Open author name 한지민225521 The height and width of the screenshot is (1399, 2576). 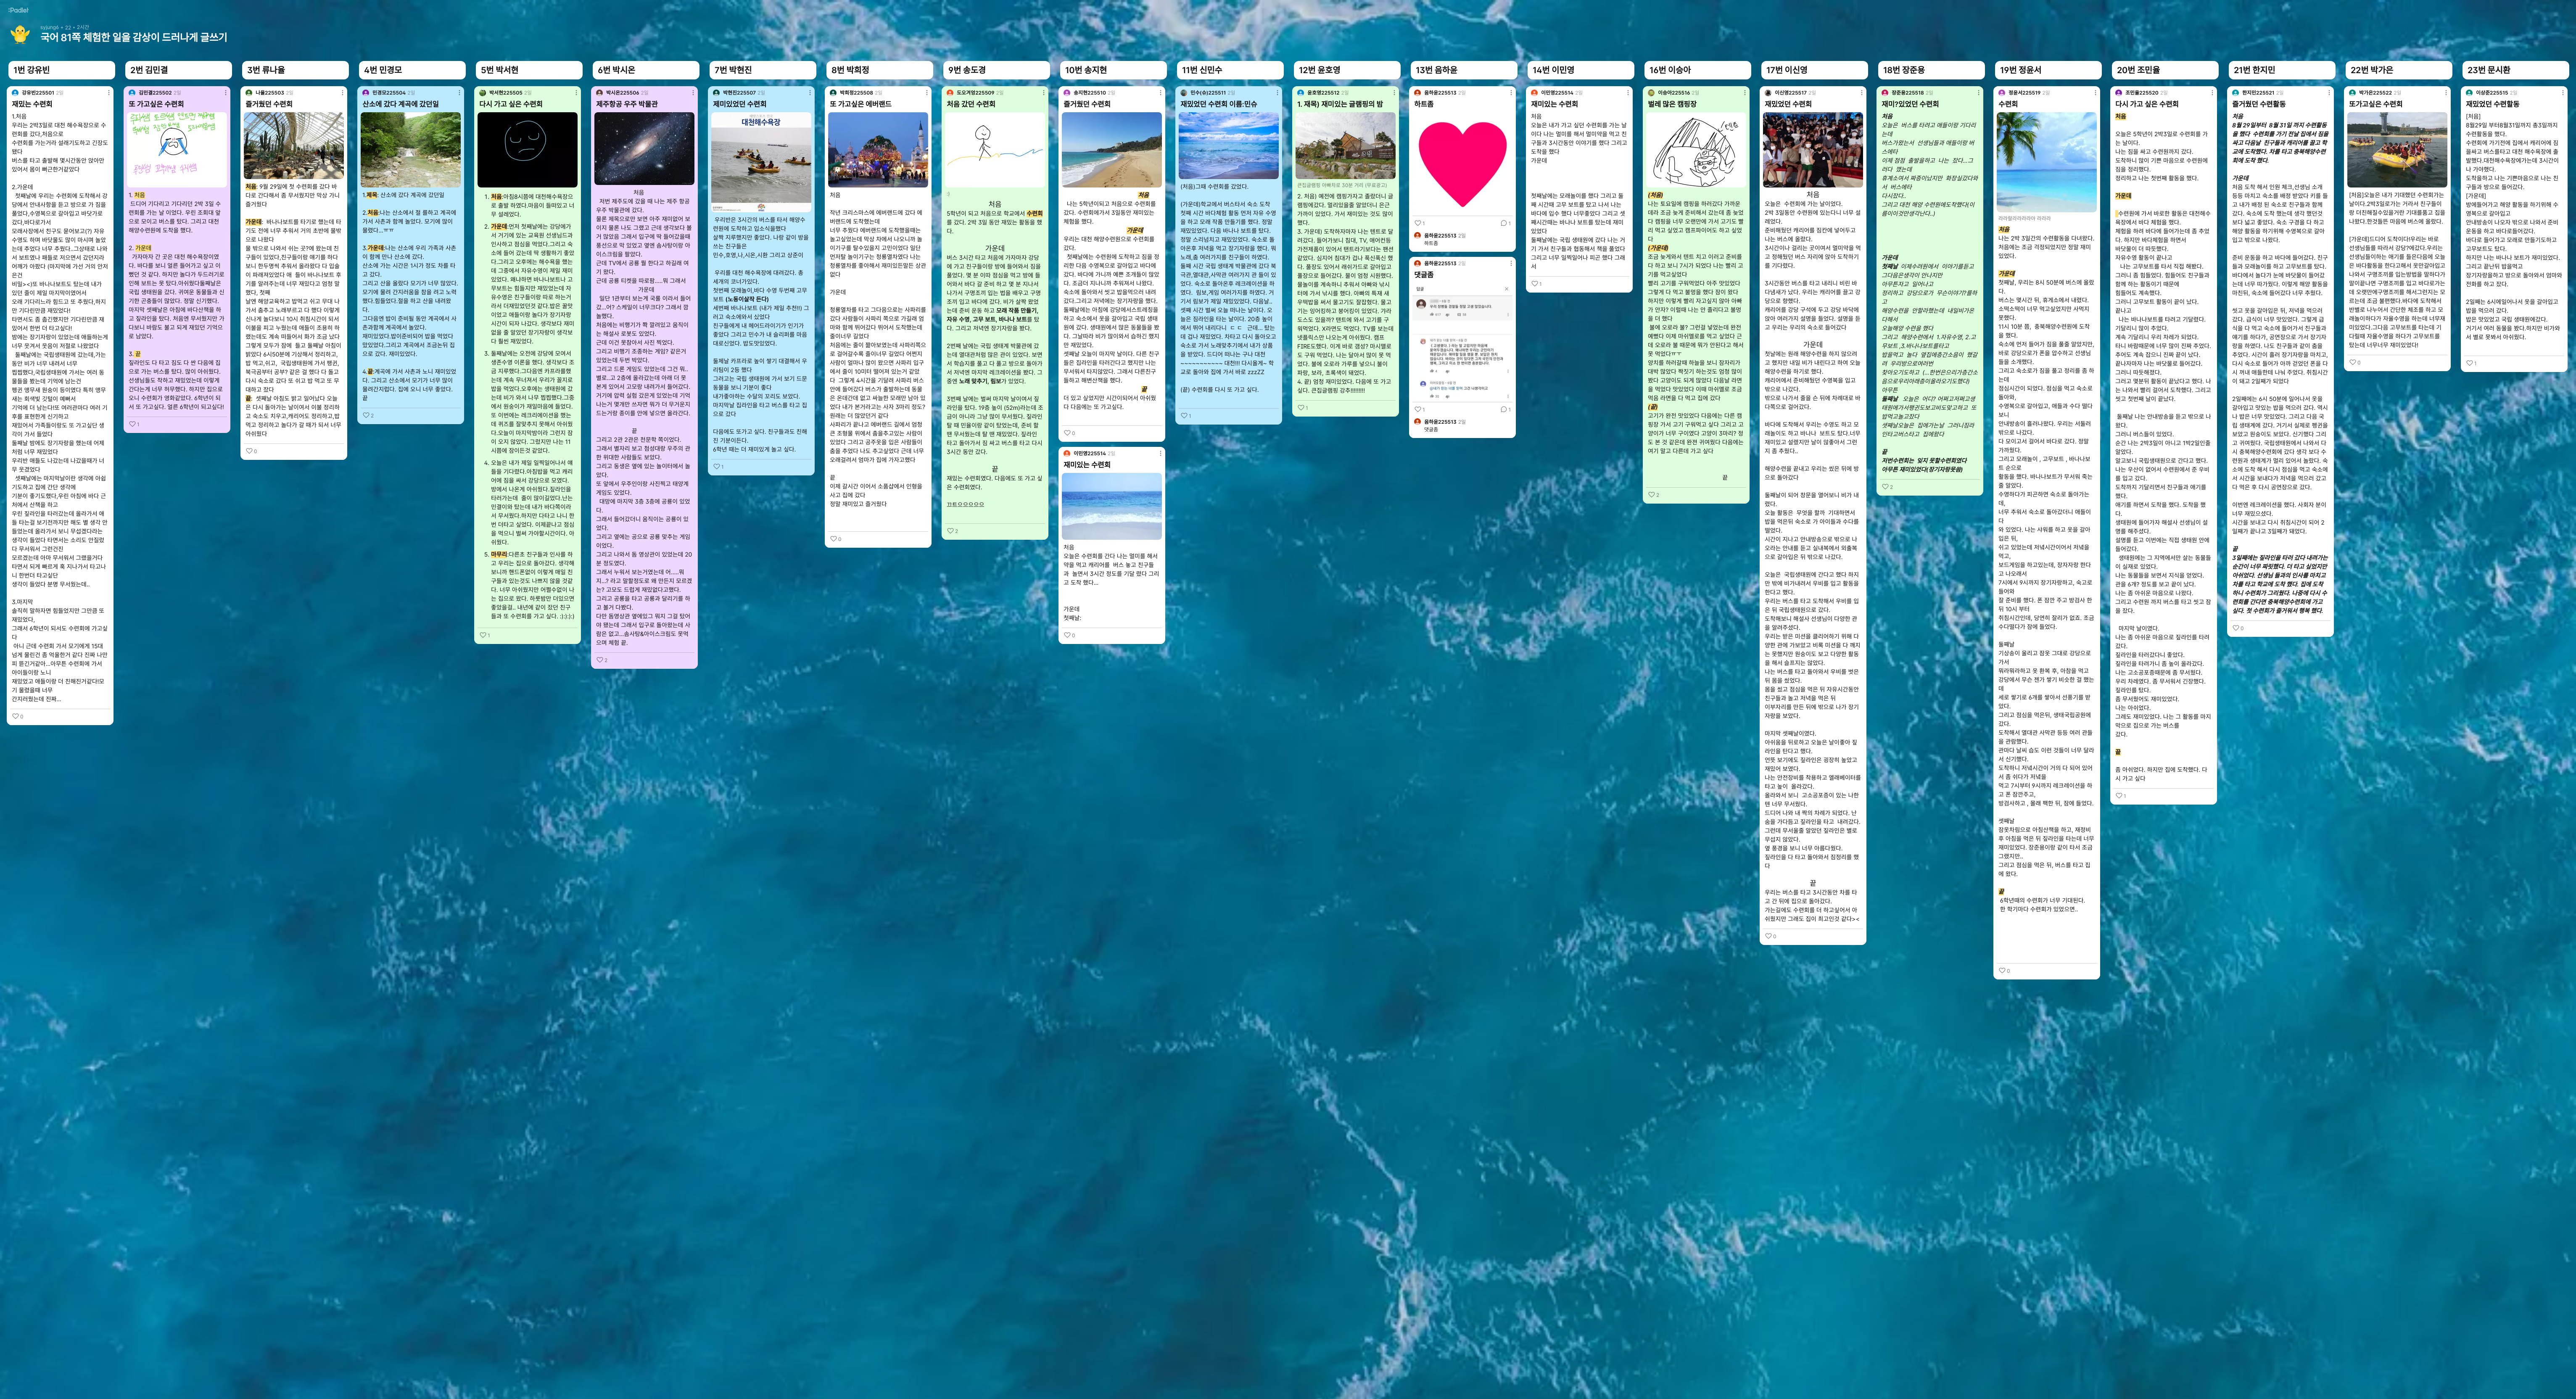click(2258, 93)
